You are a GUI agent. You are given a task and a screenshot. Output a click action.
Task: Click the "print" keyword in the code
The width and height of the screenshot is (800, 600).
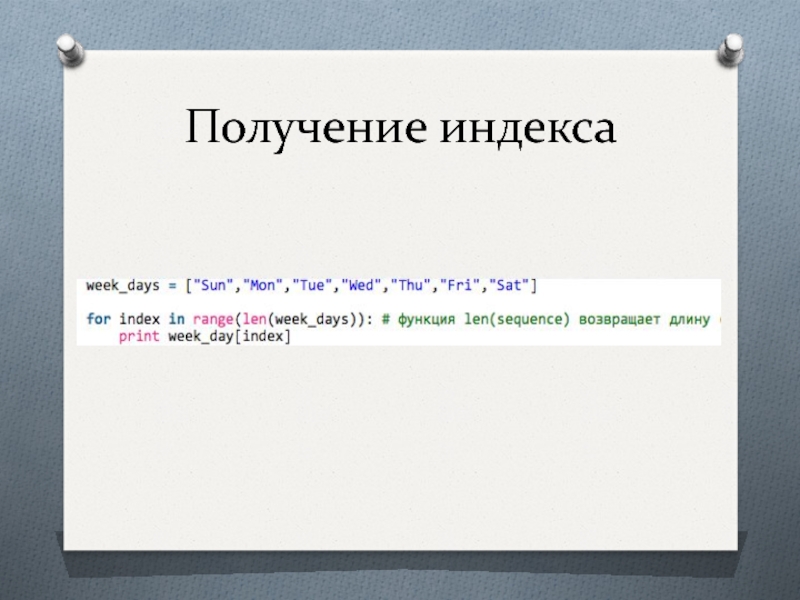coord(139,337)
